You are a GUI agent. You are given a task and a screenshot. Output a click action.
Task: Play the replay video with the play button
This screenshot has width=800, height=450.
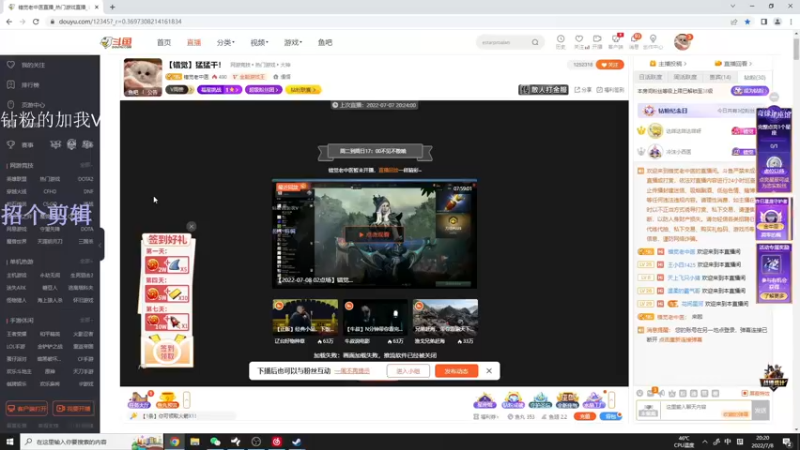374,235
